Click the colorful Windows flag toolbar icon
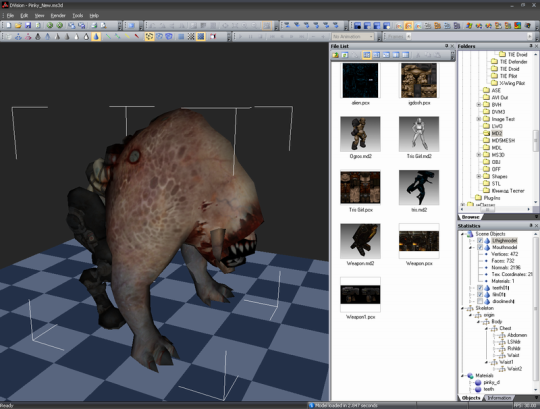 click(x=469, y=25)
